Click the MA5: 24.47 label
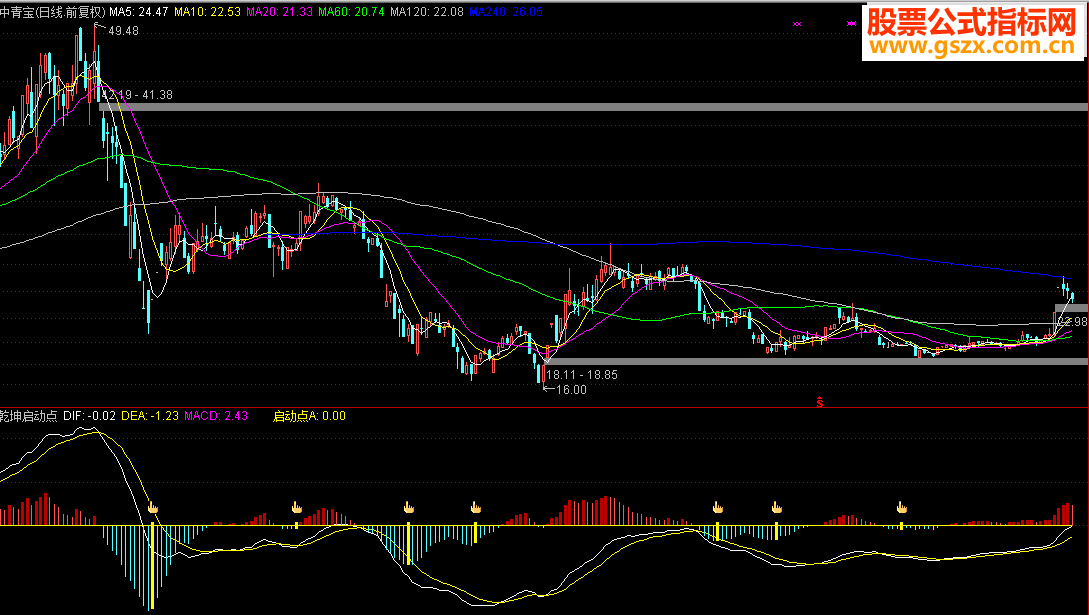Image resolution: width=1089 pixels, height=615 pixels. pyautogui.click(x=139, y=12)
